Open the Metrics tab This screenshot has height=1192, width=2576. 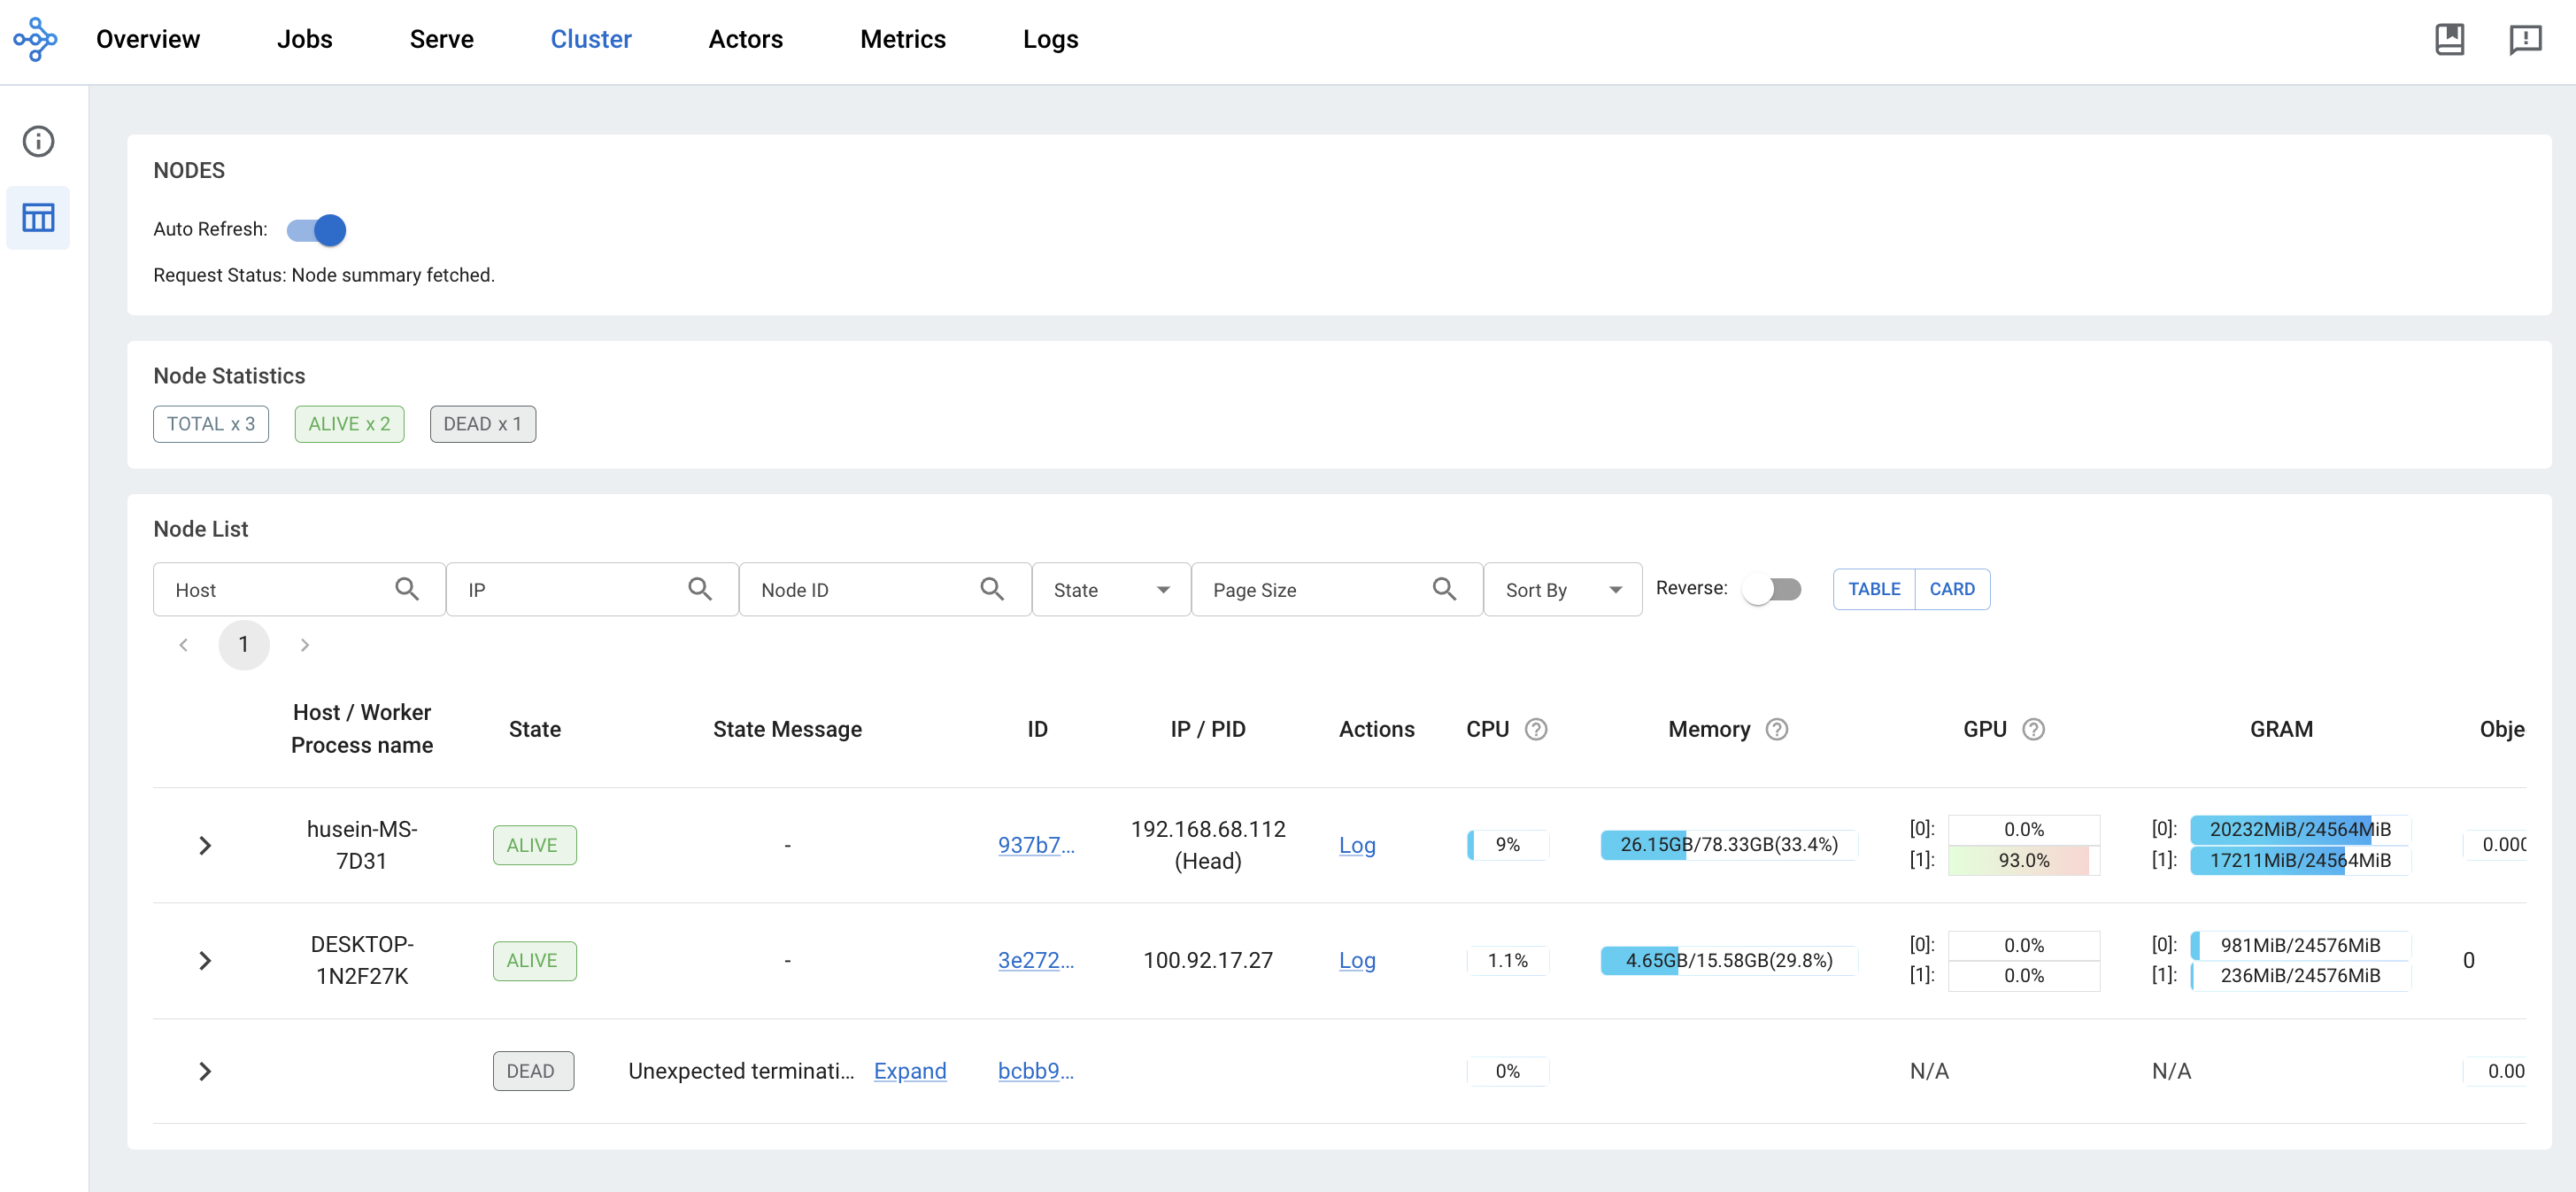pos(902,39)
